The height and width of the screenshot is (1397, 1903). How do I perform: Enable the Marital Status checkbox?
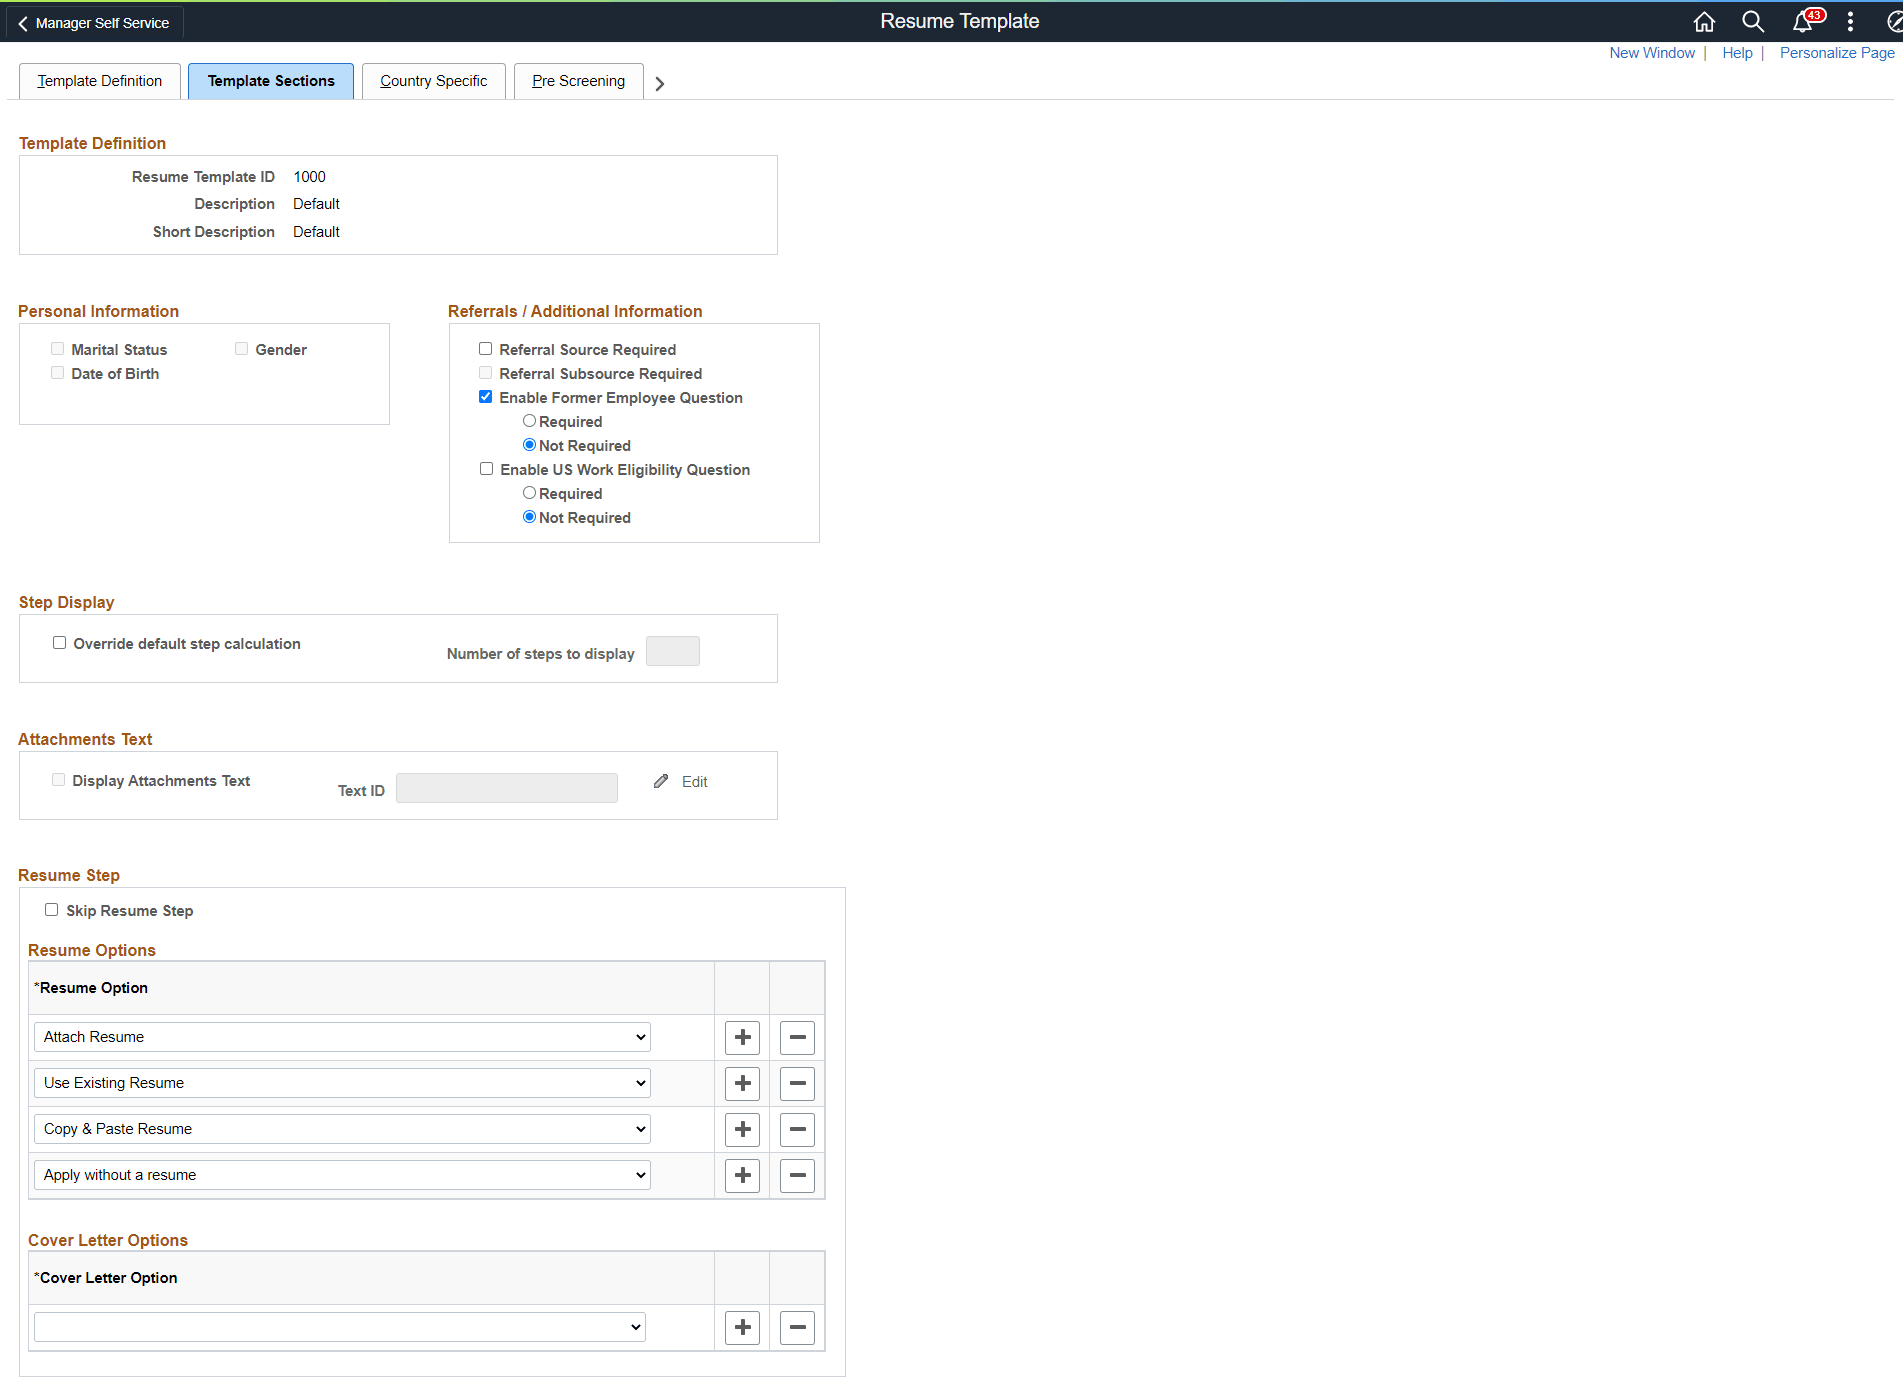[57, 348]
